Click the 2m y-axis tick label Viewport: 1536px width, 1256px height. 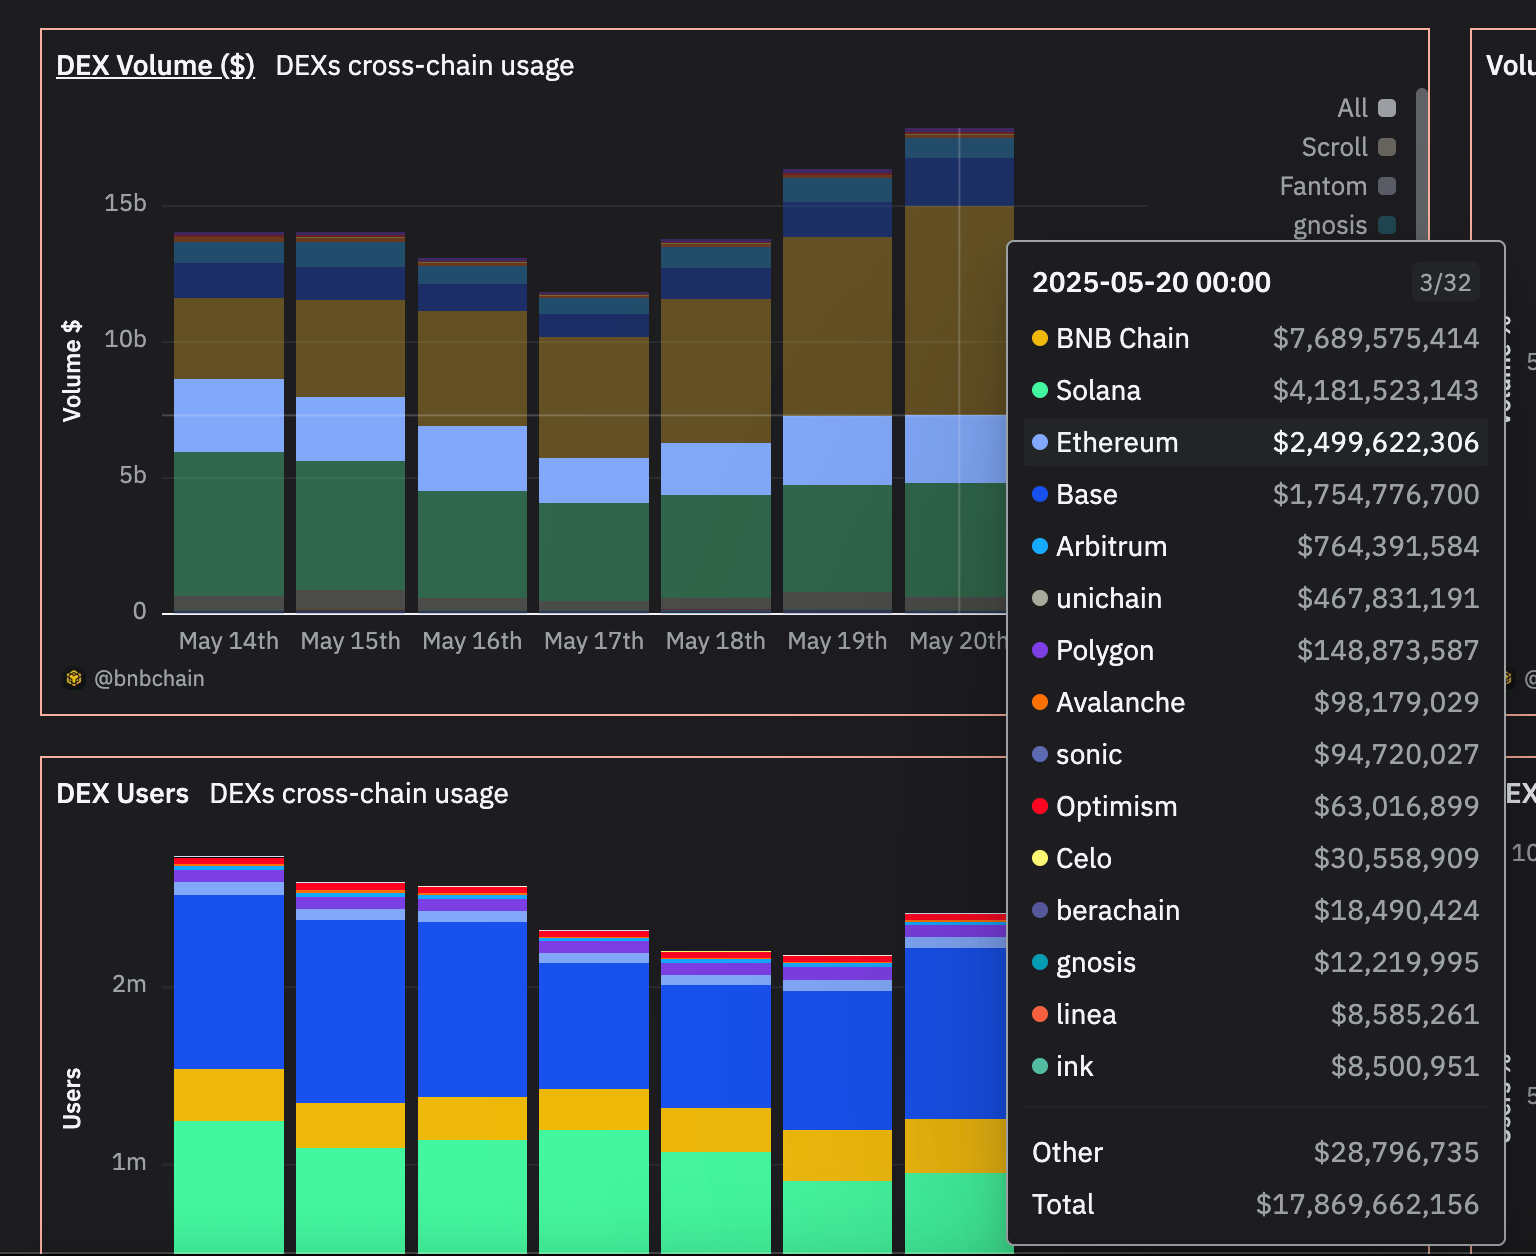129,985
